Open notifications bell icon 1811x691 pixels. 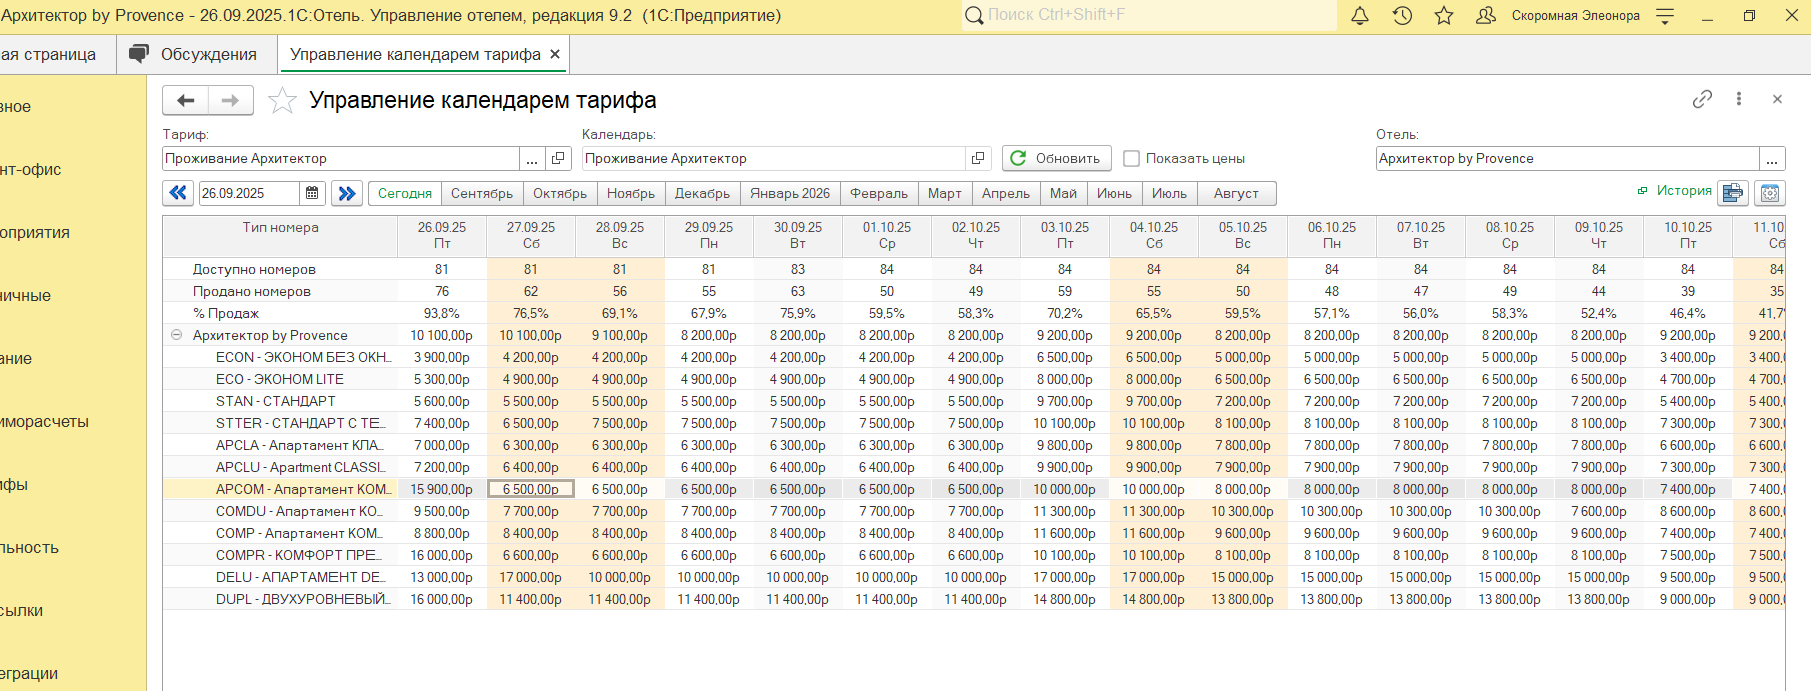coord(1360,16)
